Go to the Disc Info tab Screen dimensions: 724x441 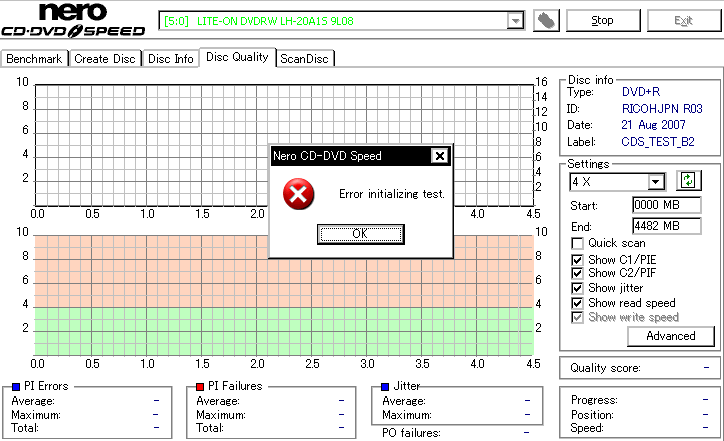170,59
